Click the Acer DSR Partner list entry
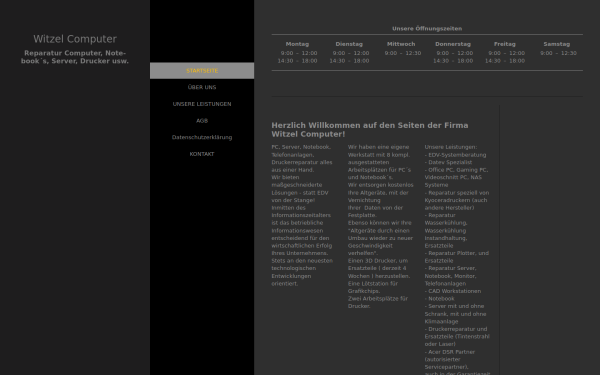 click(x=450, y=359)
